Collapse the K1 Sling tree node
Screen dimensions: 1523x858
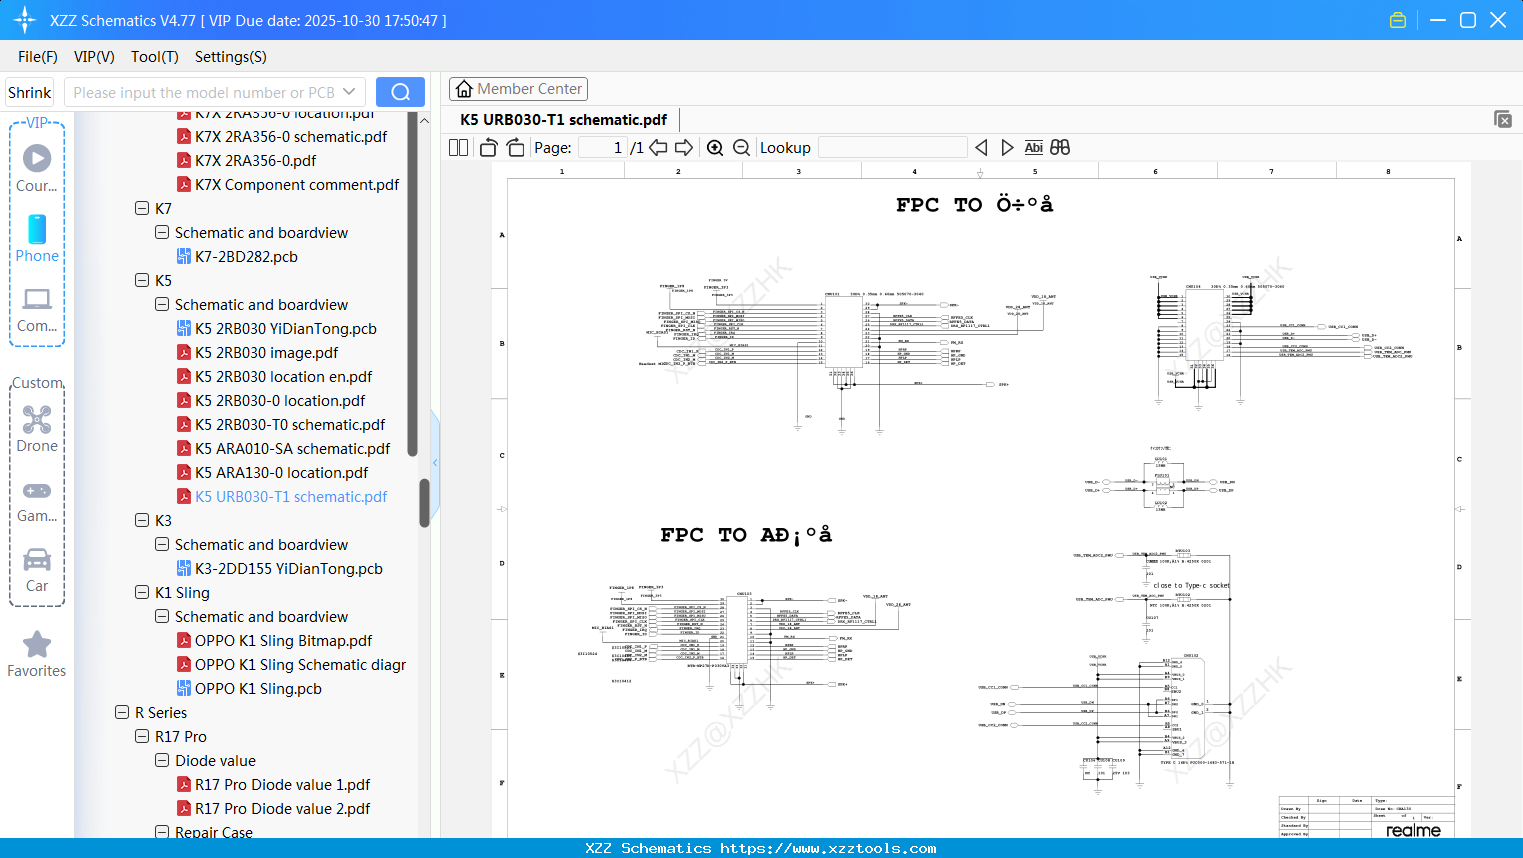click(142, 592)
